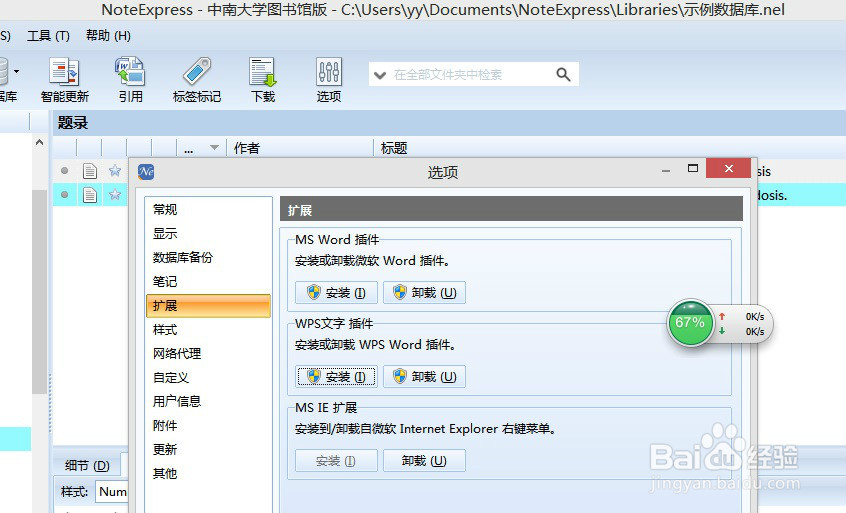Image resolution: width=846 pixels, height=513 pixels.
Task: Open the 下载 download tool
Action: 263,80
